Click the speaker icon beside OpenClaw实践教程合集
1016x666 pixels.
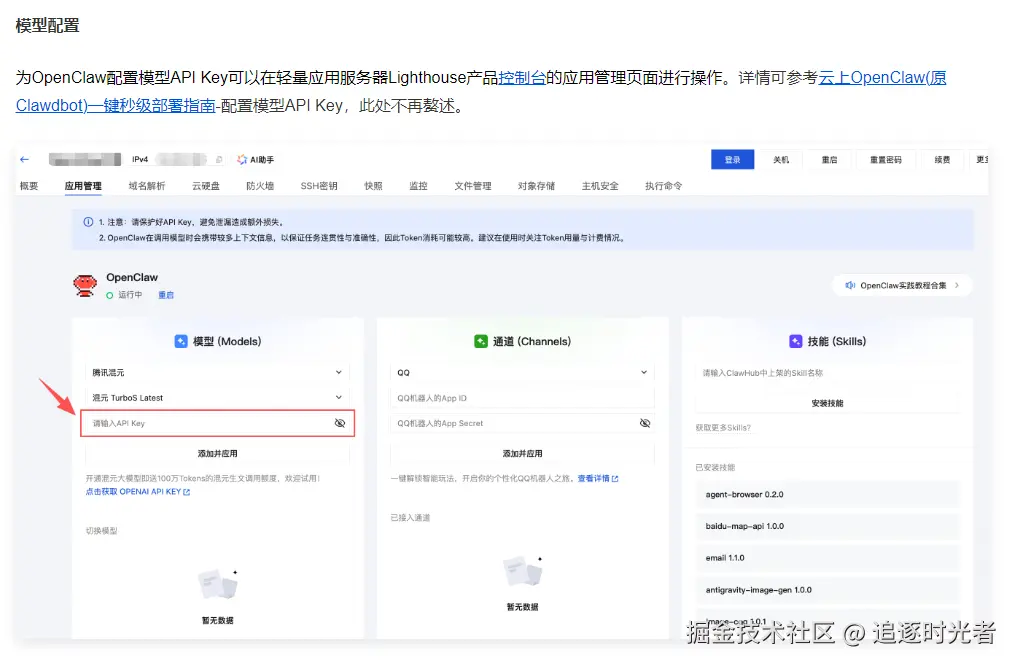click(850, 285)
